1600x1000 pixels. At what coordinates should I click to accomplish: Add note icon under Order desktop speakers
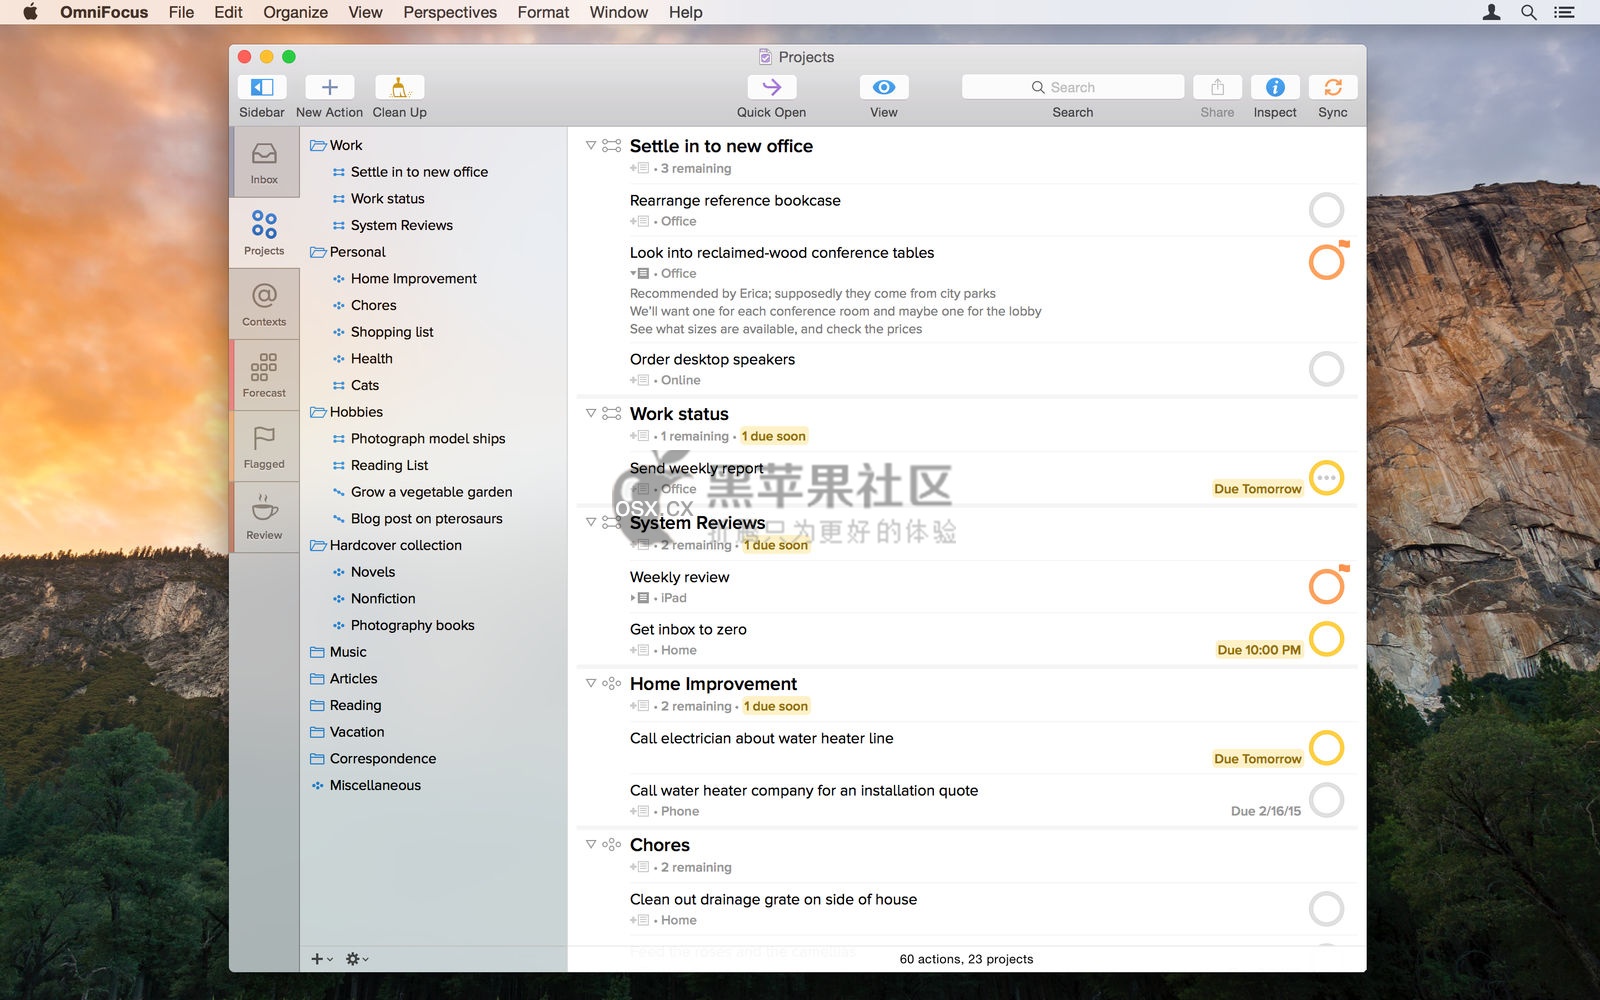[639, 380]
